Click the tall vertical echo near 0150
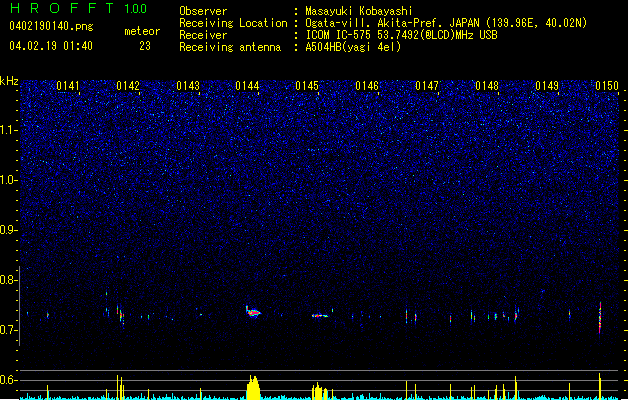629x400 pixels. tap(600, 319)
